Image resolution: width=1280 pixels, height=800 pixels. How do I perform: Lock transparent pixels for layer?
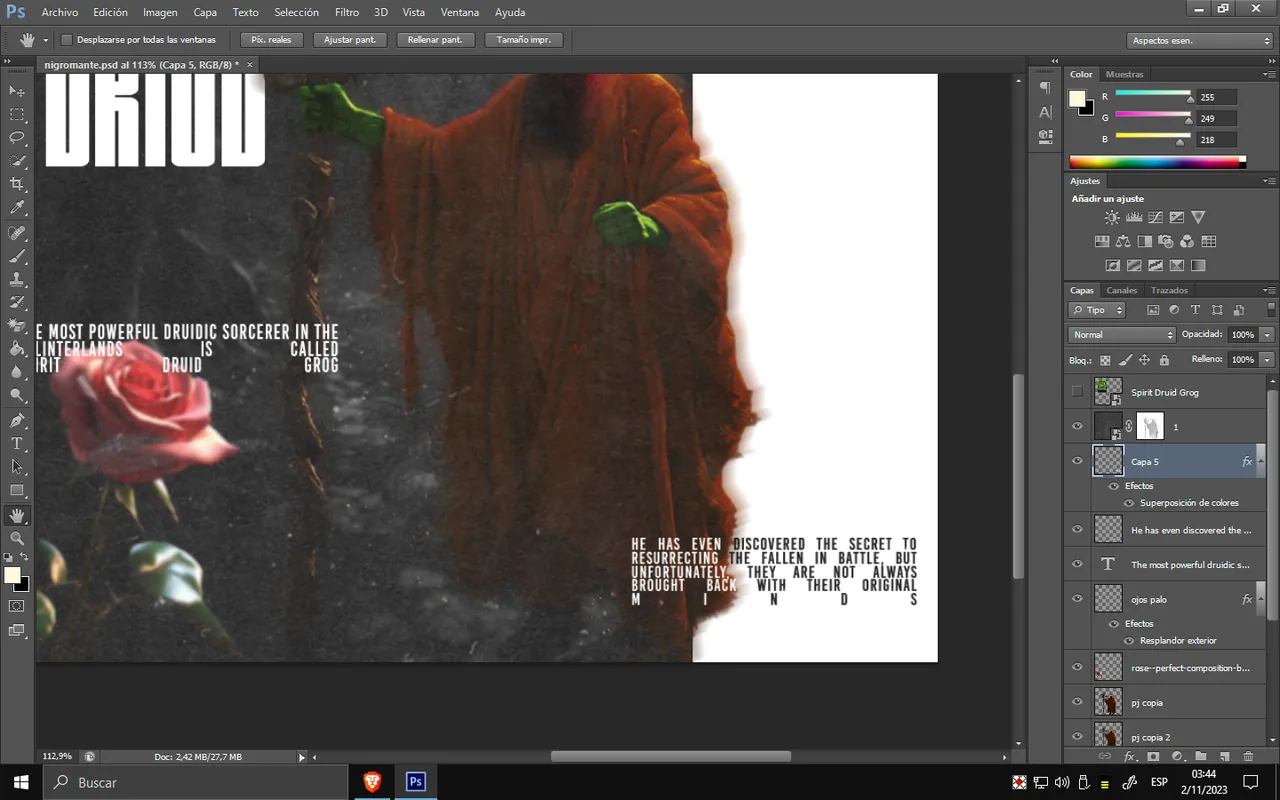tap(1105, 360)
